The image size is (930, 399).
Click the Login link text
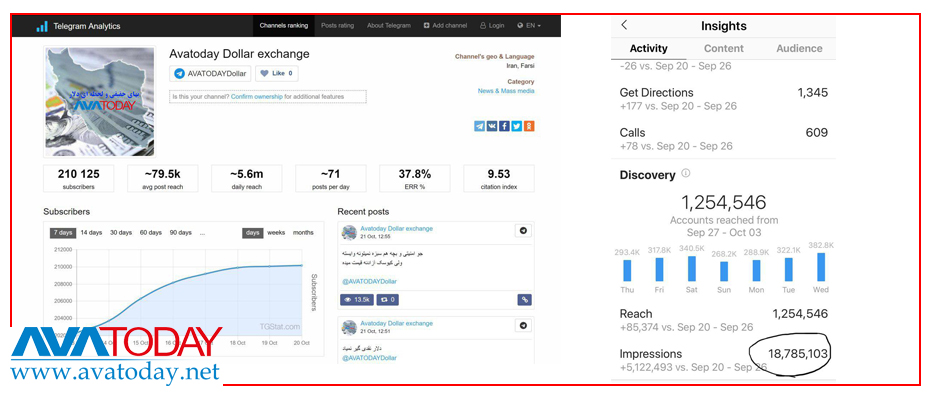[497, 25]
